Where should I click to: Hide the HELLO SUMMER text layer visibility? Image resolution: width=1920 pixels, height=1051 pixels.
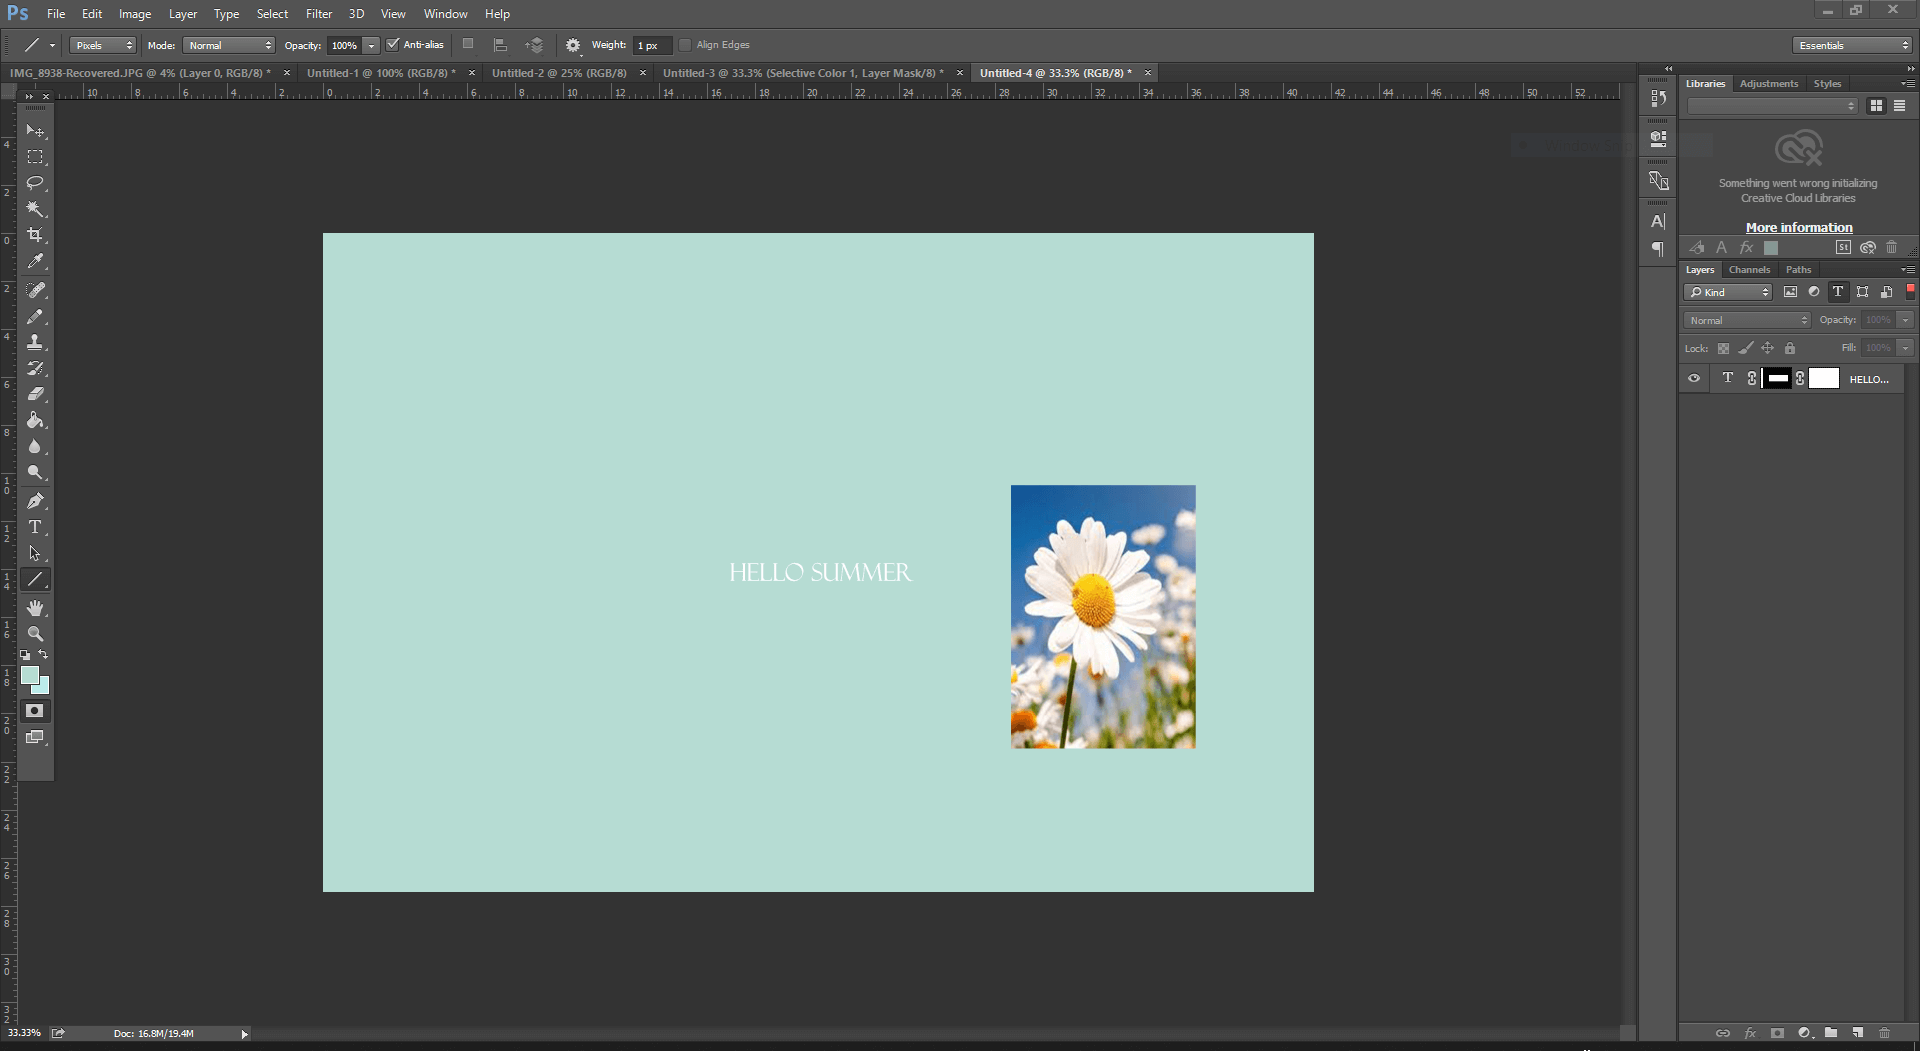pyautogui.click(x=1694, y=378)
